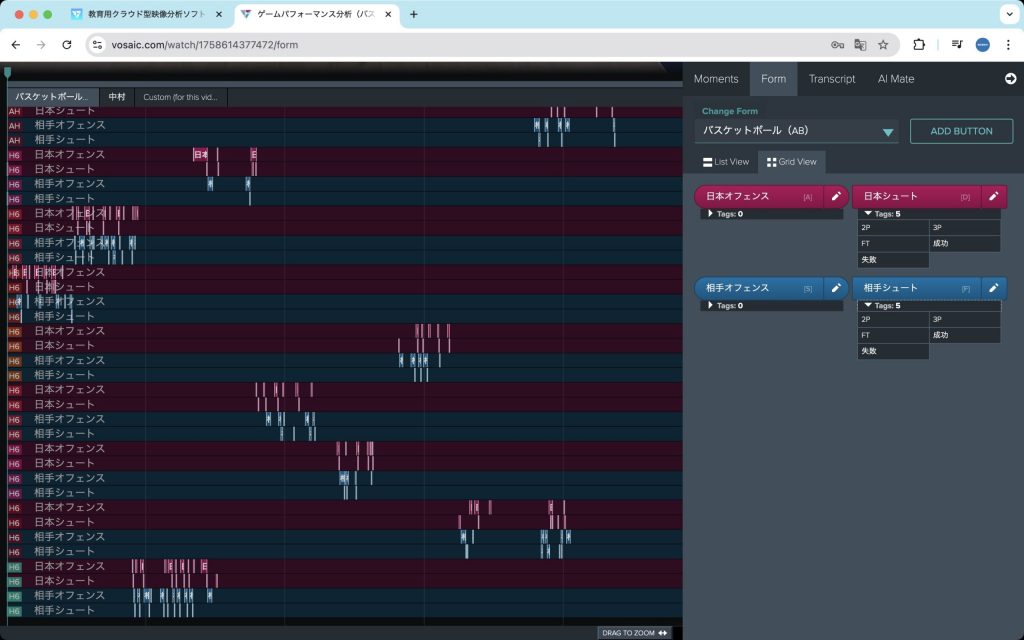Screen dimensions: 1024x640
Task: Click the teal playhead on timeline
Action: coord(8,73)
